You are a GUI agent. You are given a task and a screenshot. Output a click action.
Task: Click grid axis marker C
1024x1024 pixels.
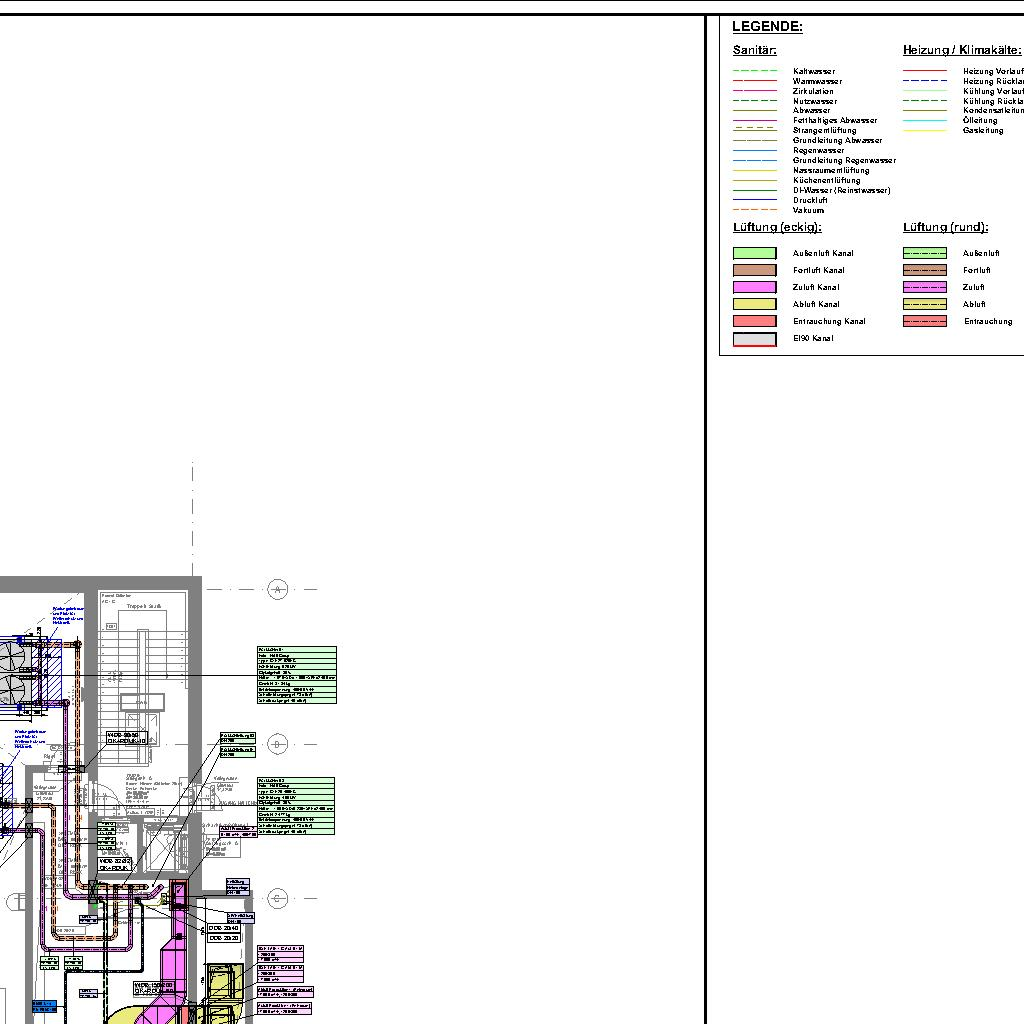(x=278, y=898)
